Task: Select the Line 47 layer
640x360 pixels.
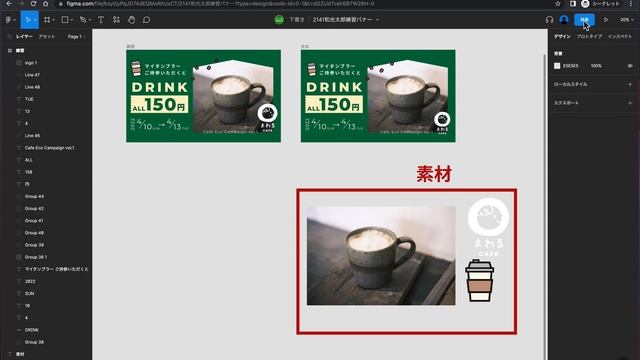Action: [x=32, y=75]
